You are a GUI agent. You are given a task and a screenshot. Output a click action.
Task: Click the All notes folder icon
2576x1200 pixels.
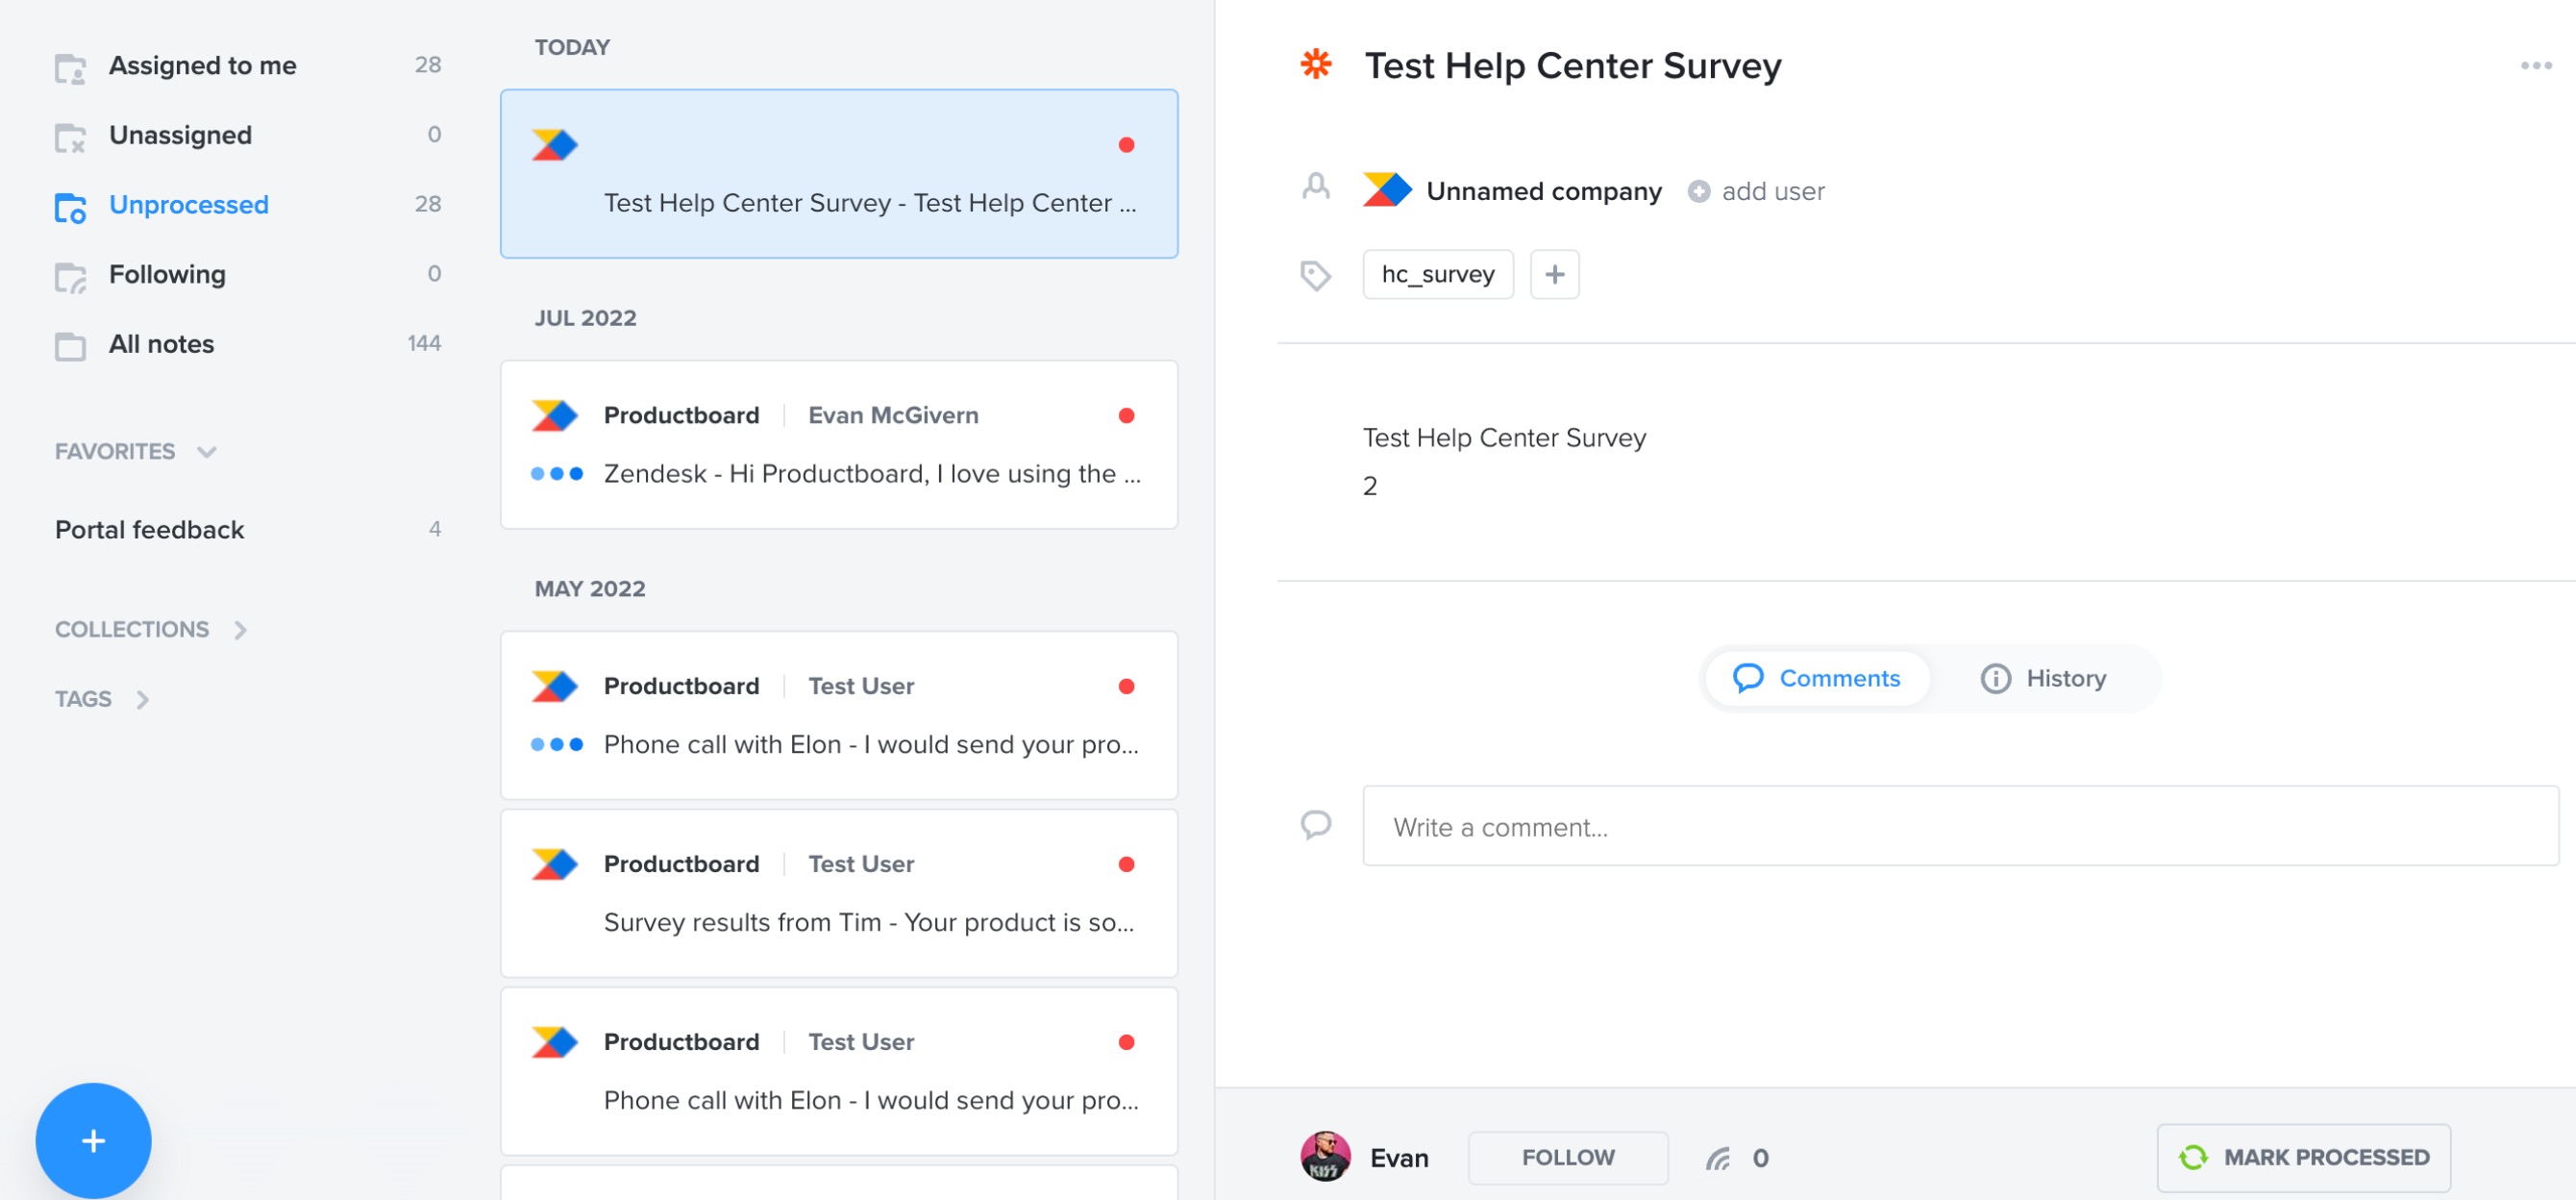click(70, 346)
